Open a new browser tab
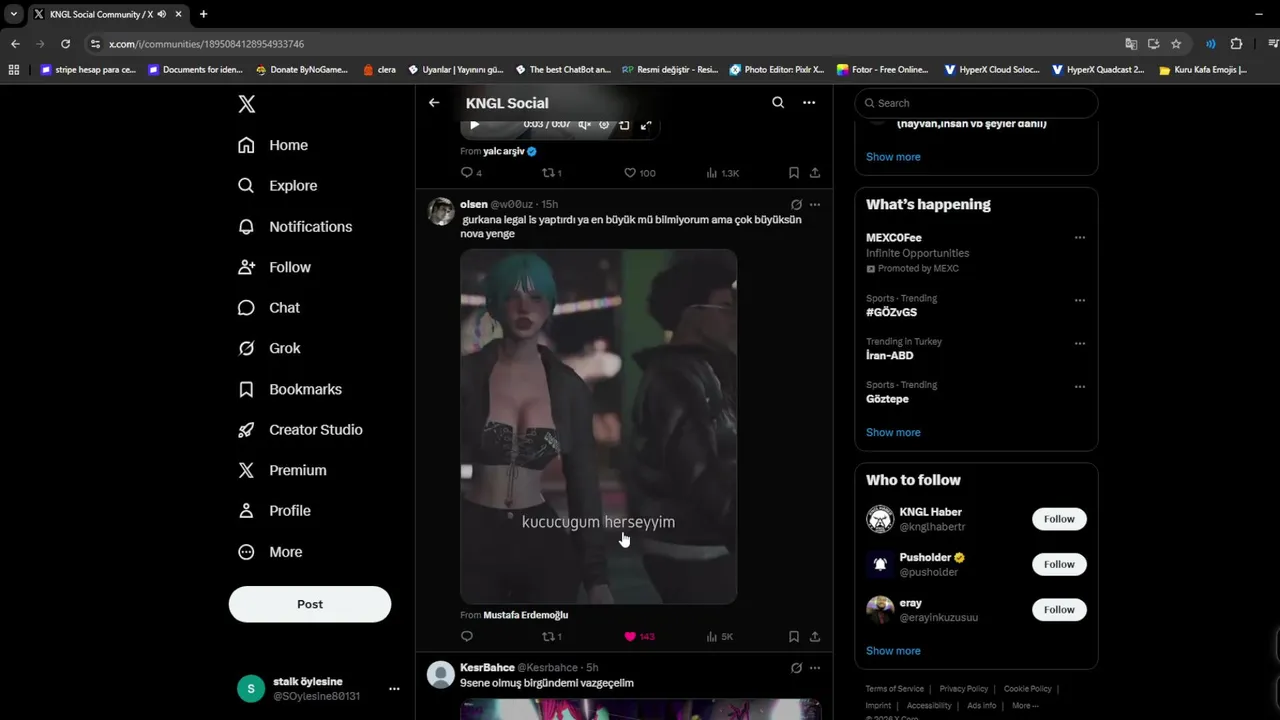The height and width of the screenshot is (720, 1280). (x=203, y=14)
